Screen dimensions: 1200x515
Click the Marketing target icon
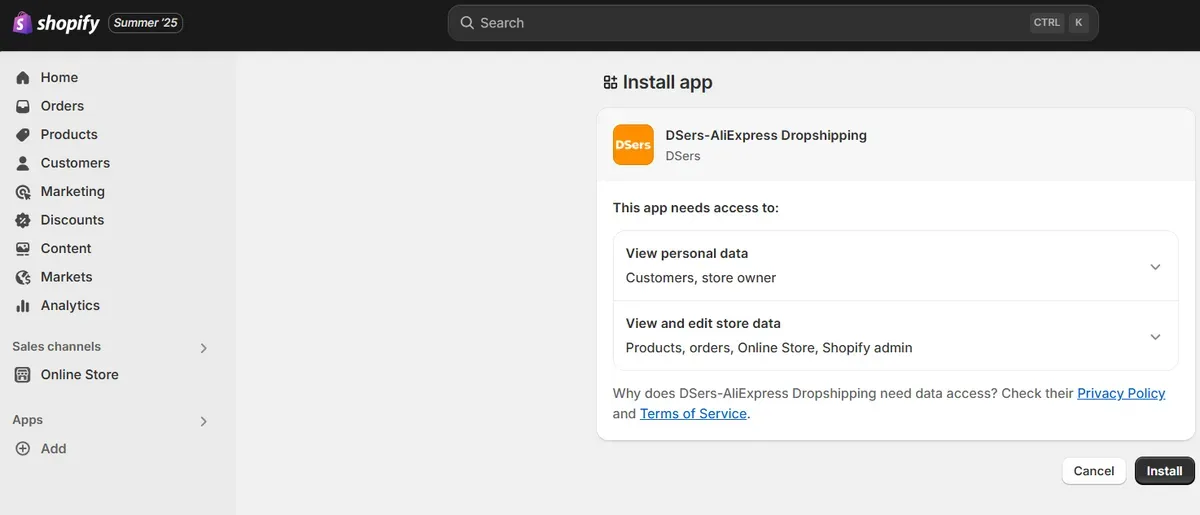point(23,192)
